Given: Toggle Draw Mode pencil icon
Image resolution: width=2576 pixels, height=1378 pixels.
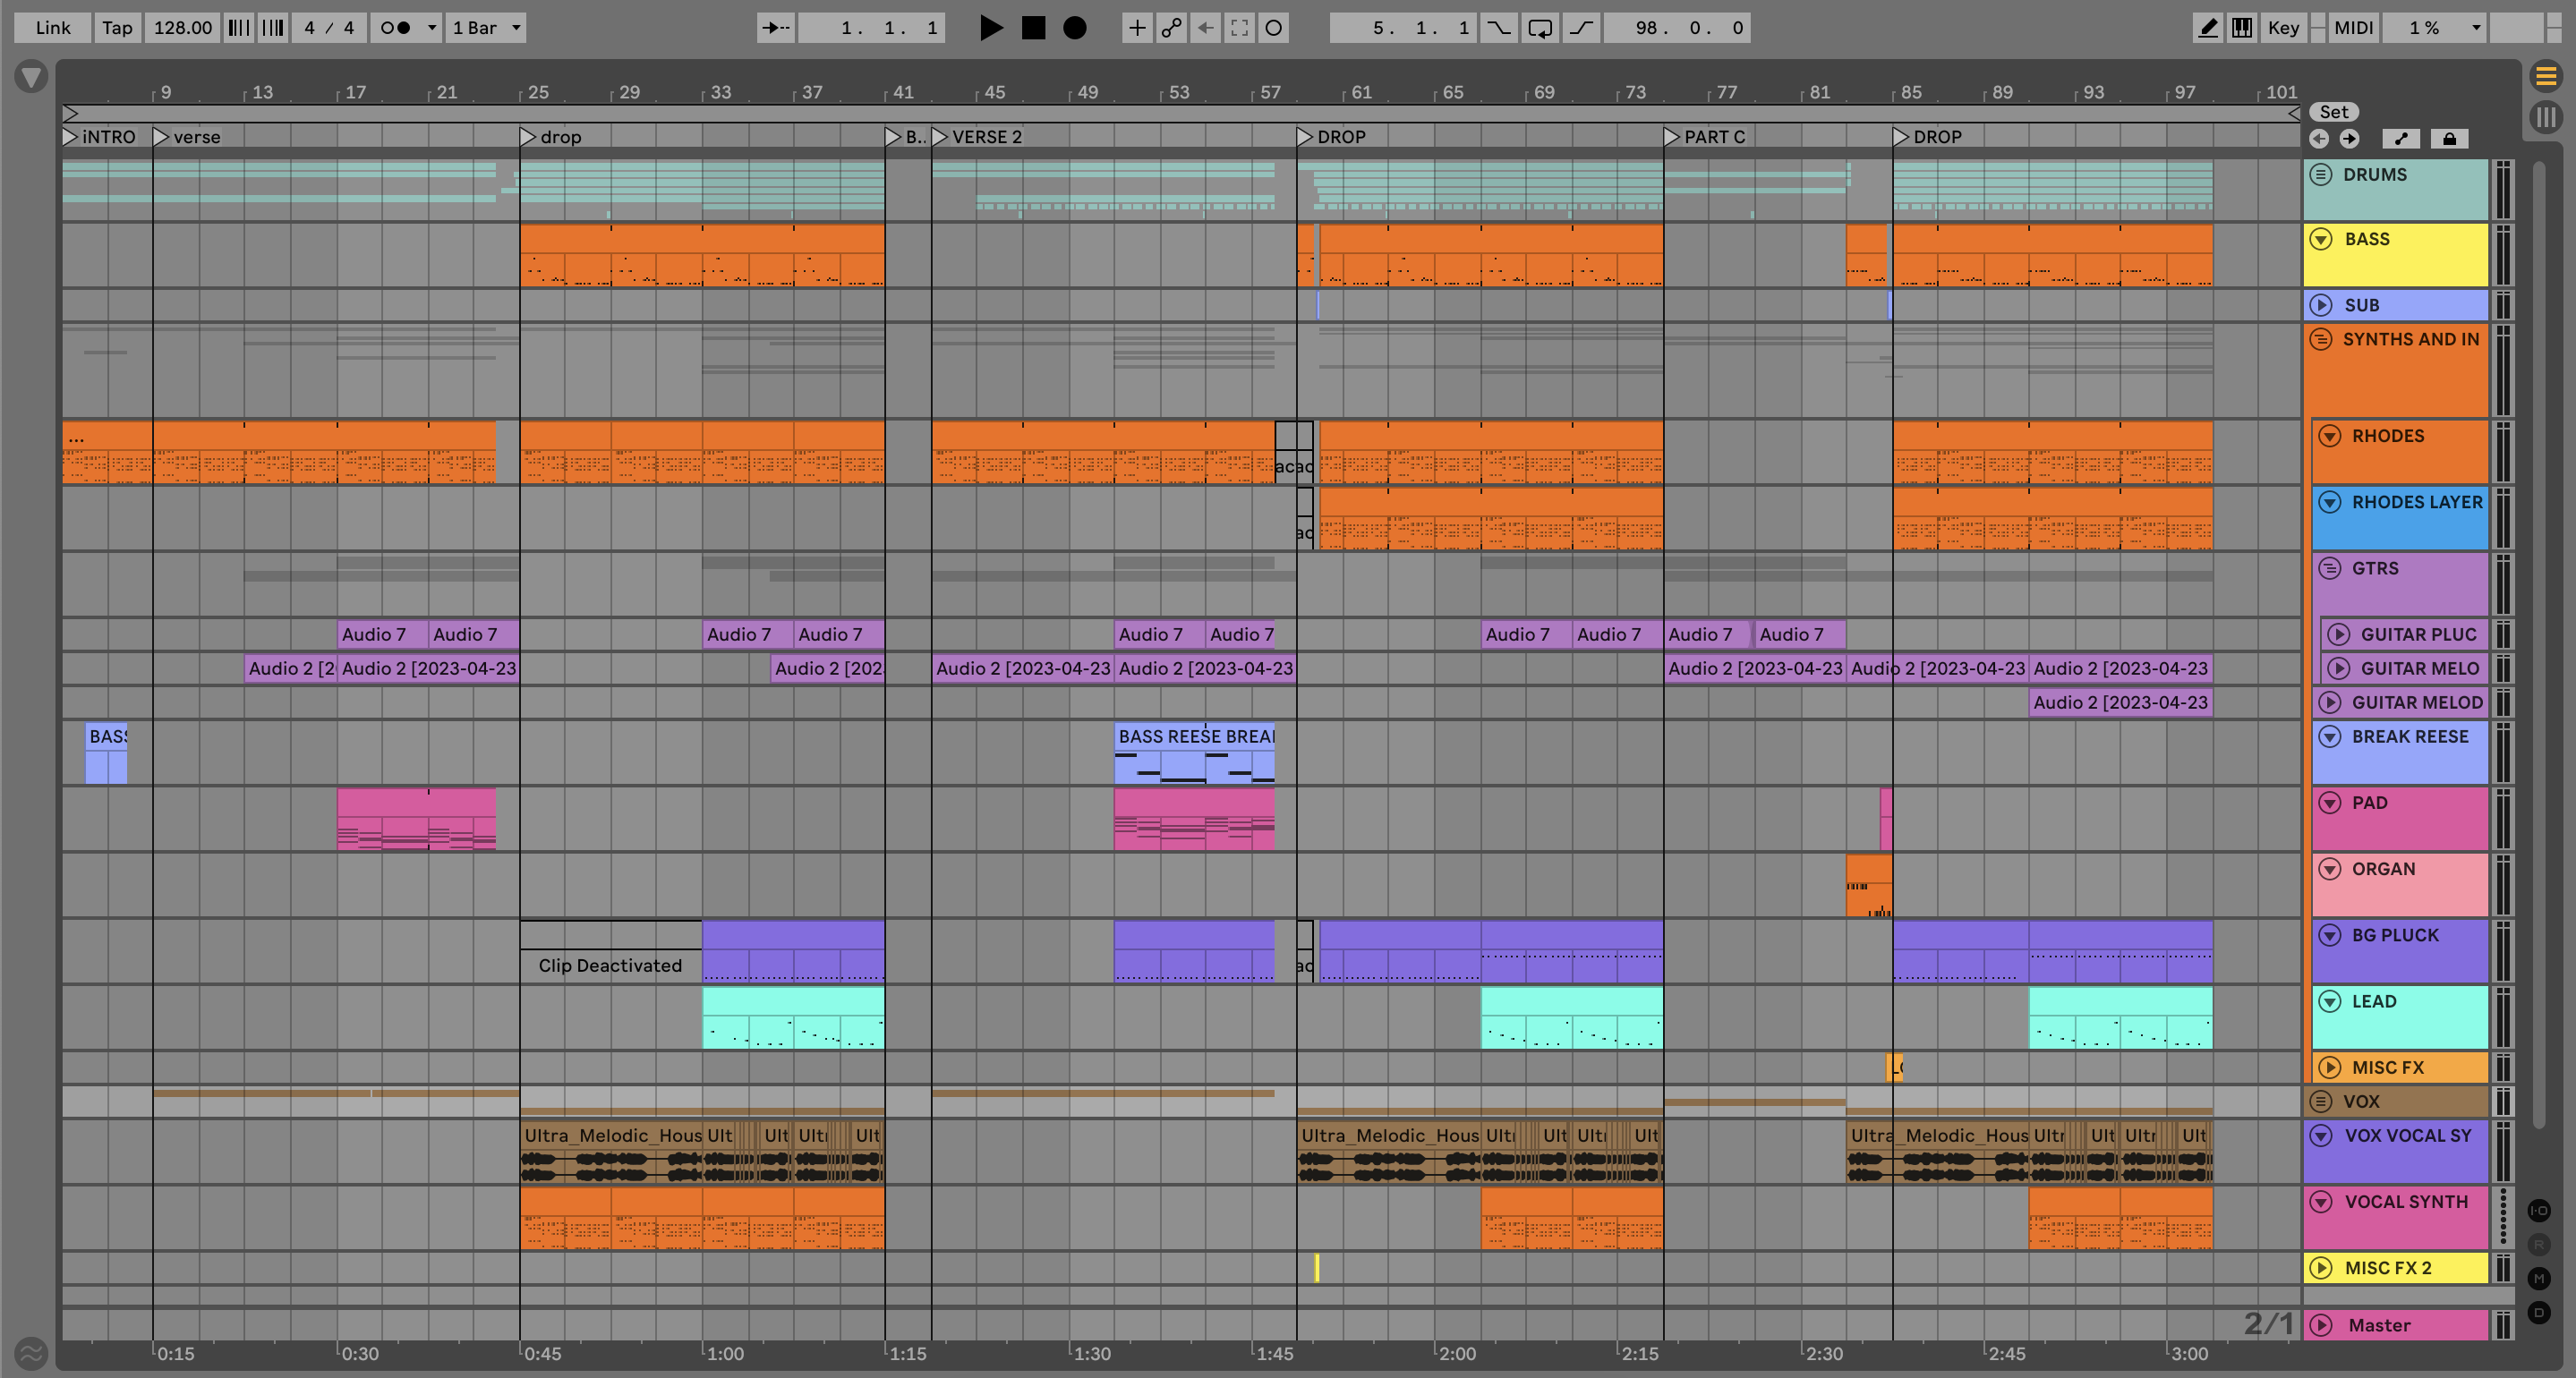Looking at the screenshot, I should coord(2207,28).
